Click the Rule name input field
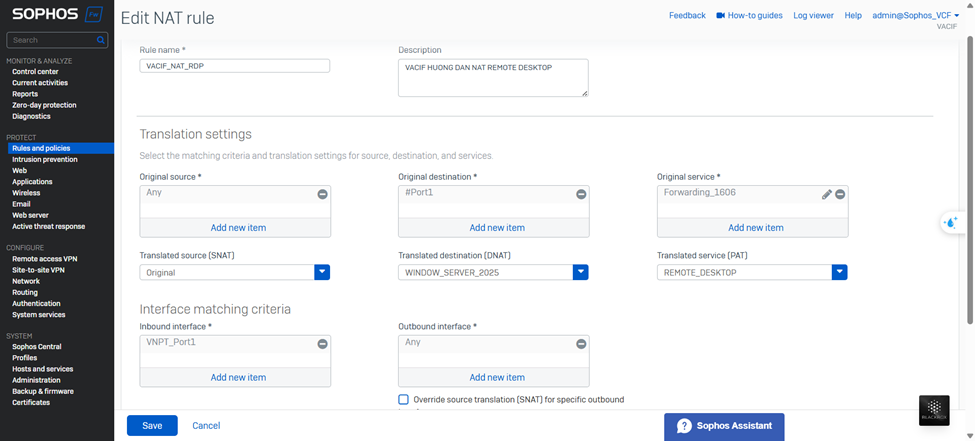 tap(235, 66)
